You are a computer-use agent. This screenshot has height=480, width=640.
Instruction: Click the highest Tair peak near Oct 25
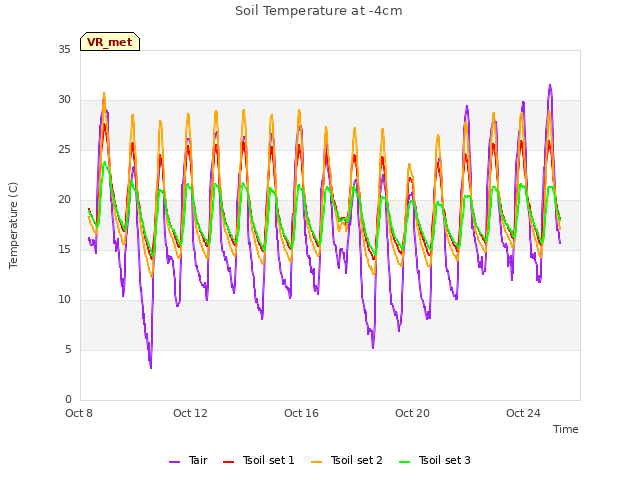[550, 85]
